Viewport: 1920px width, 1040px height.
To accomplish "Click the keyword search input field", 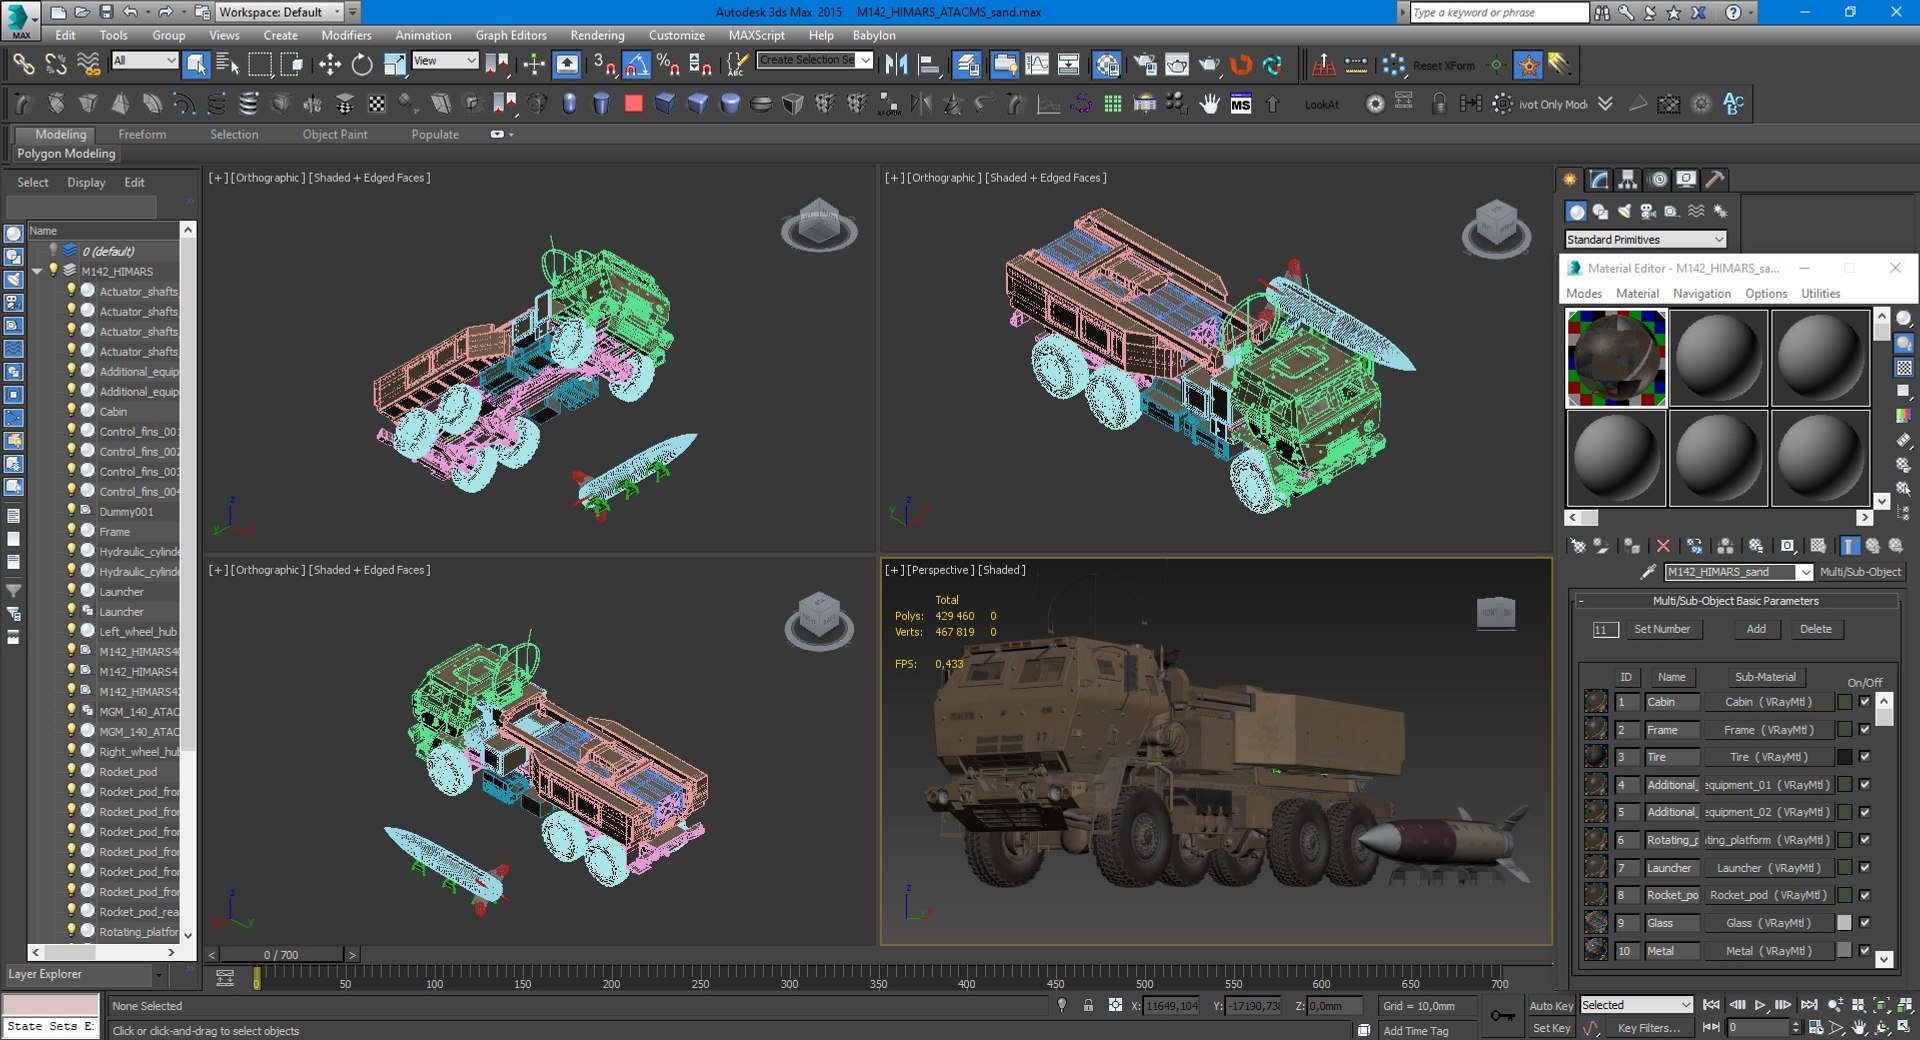I will click(x=1498, y=12).
